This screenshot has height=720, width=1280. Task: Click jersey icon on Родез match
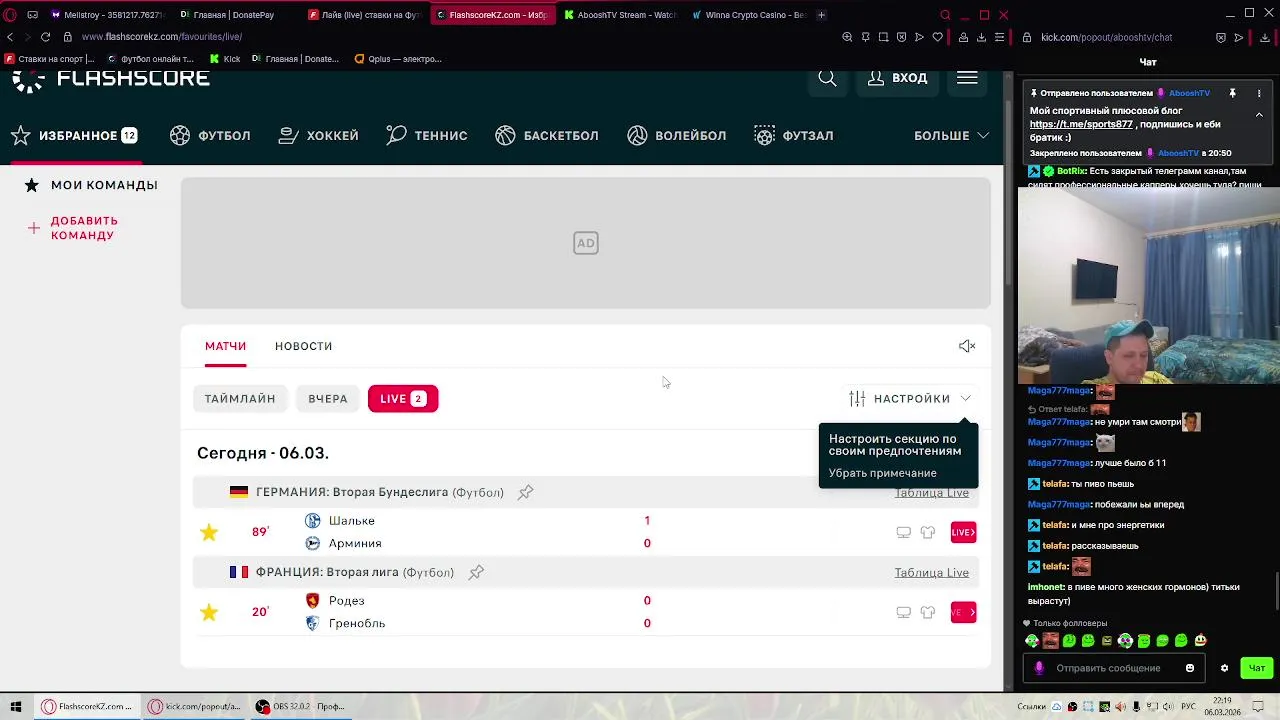click(928, 613)
